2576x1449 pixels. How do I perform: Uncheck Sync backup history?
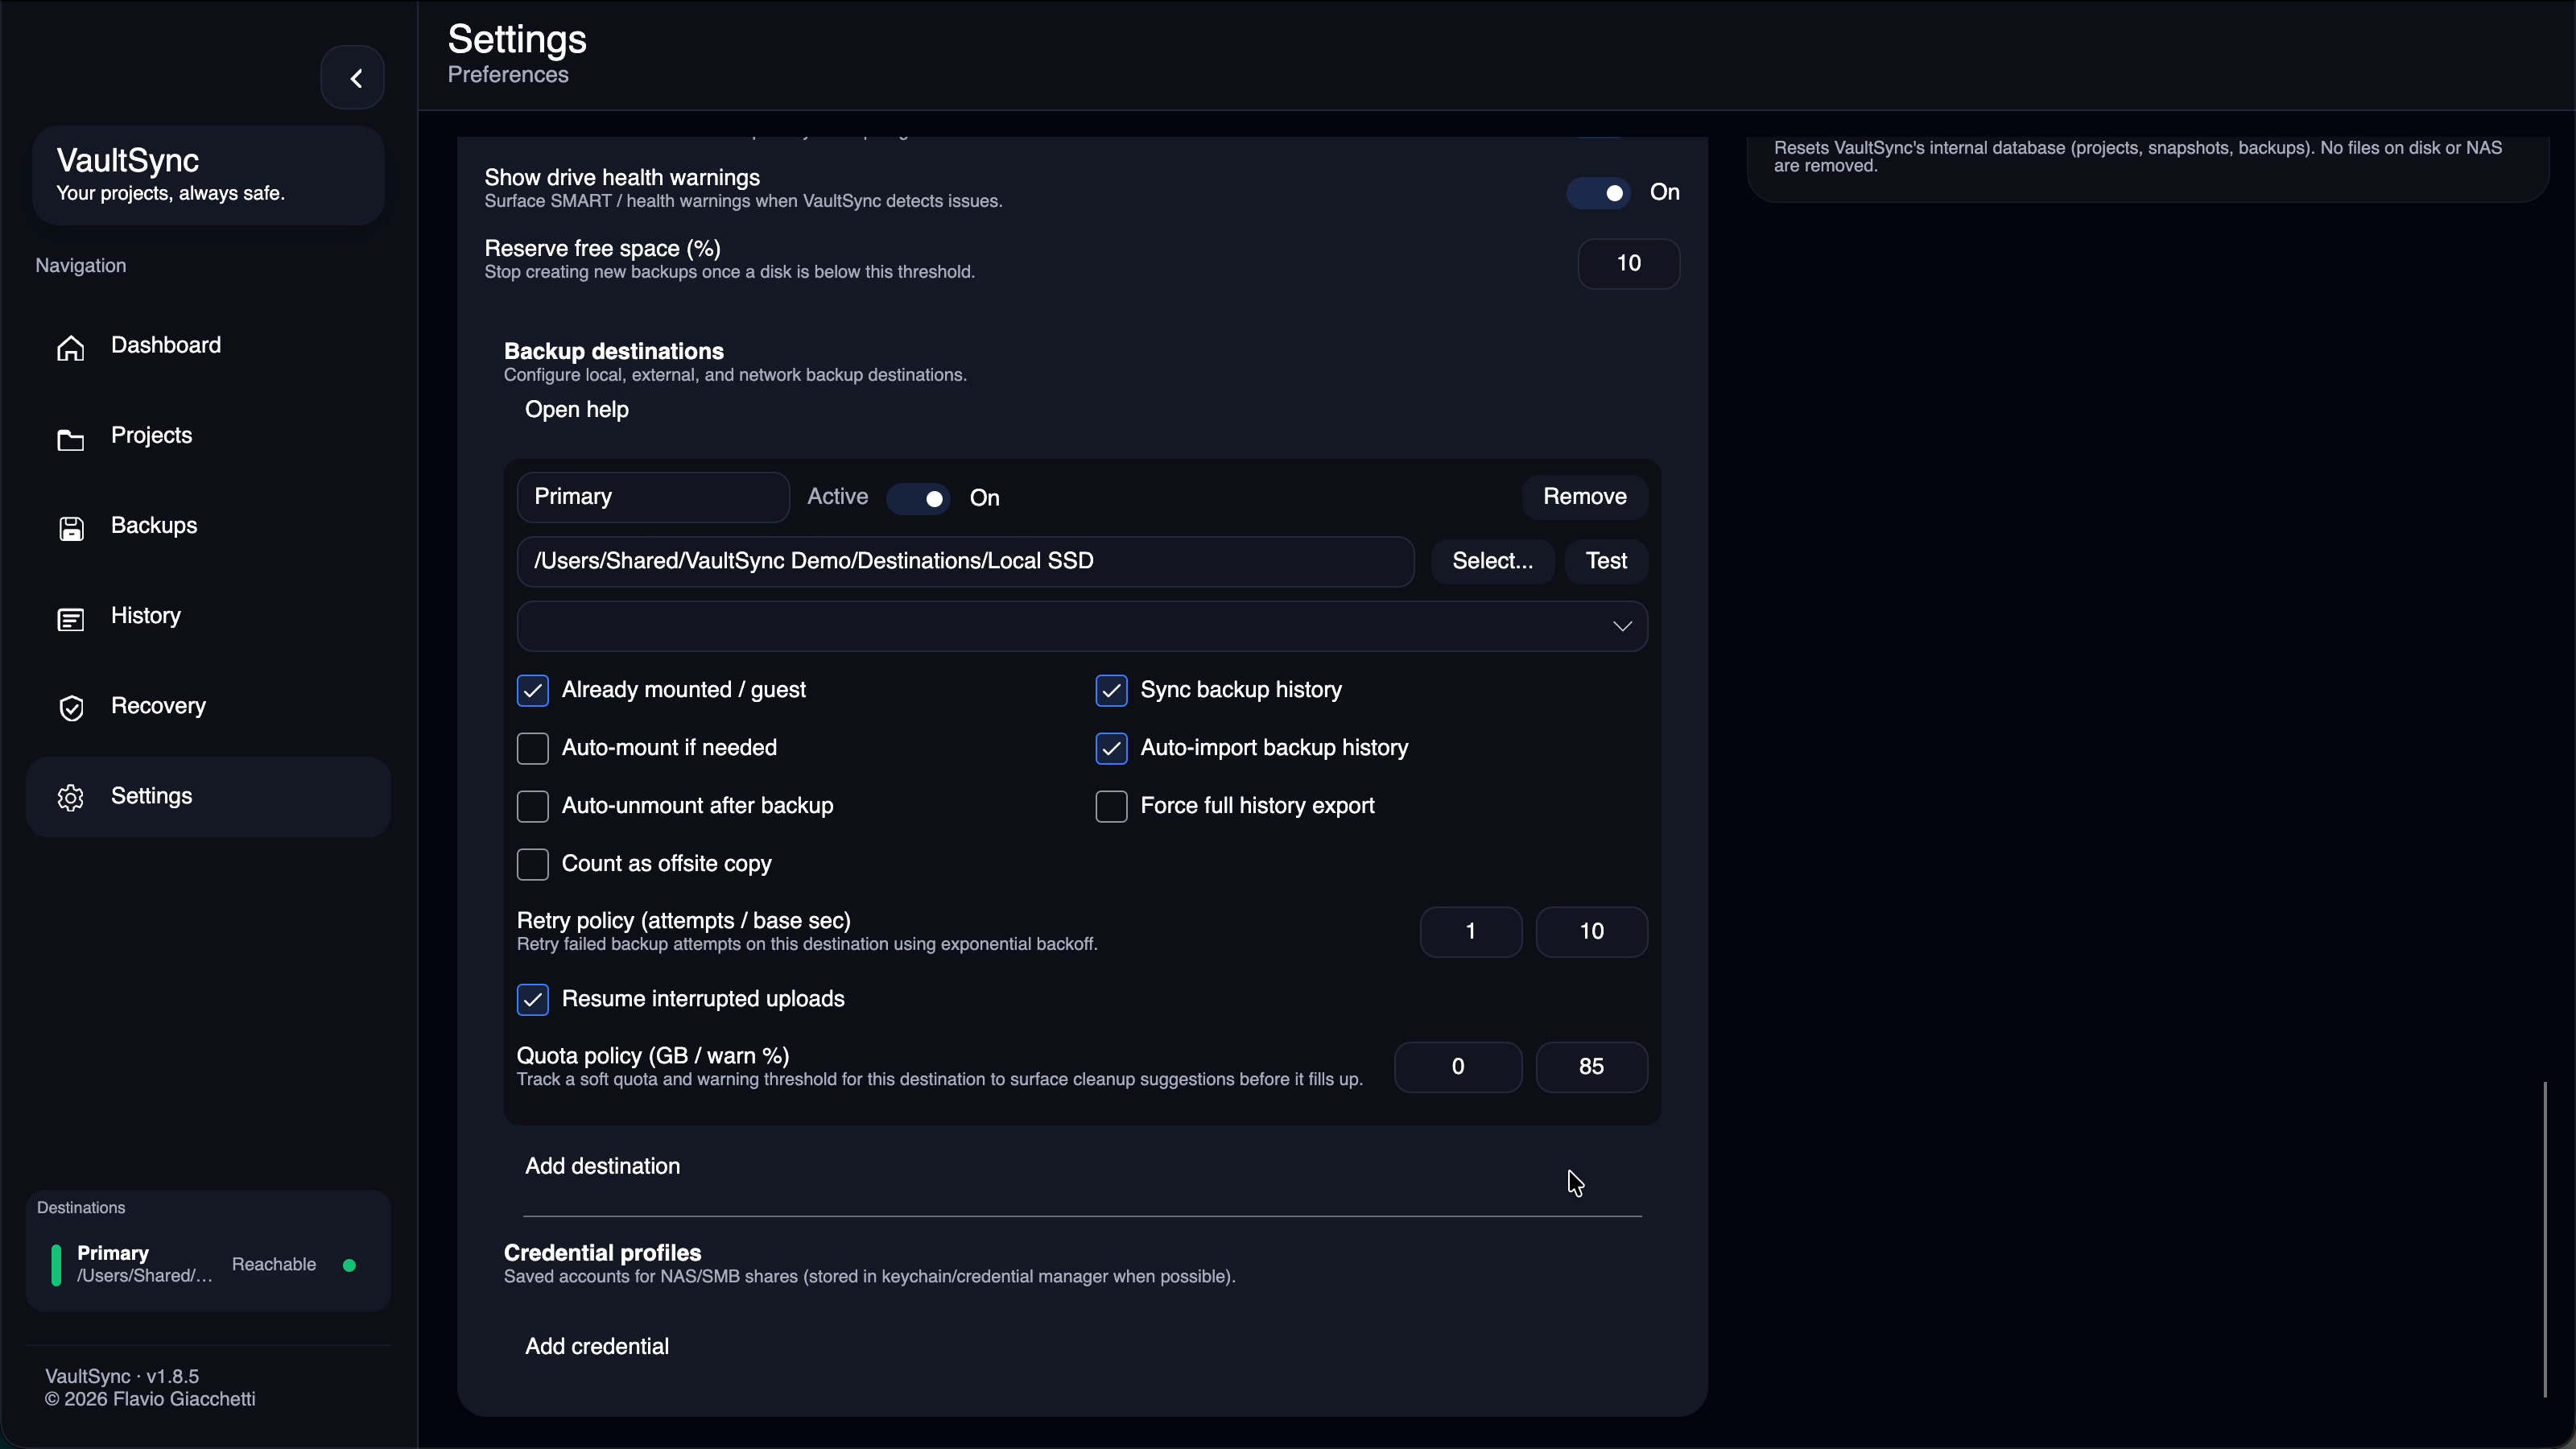coord(1111,690)
